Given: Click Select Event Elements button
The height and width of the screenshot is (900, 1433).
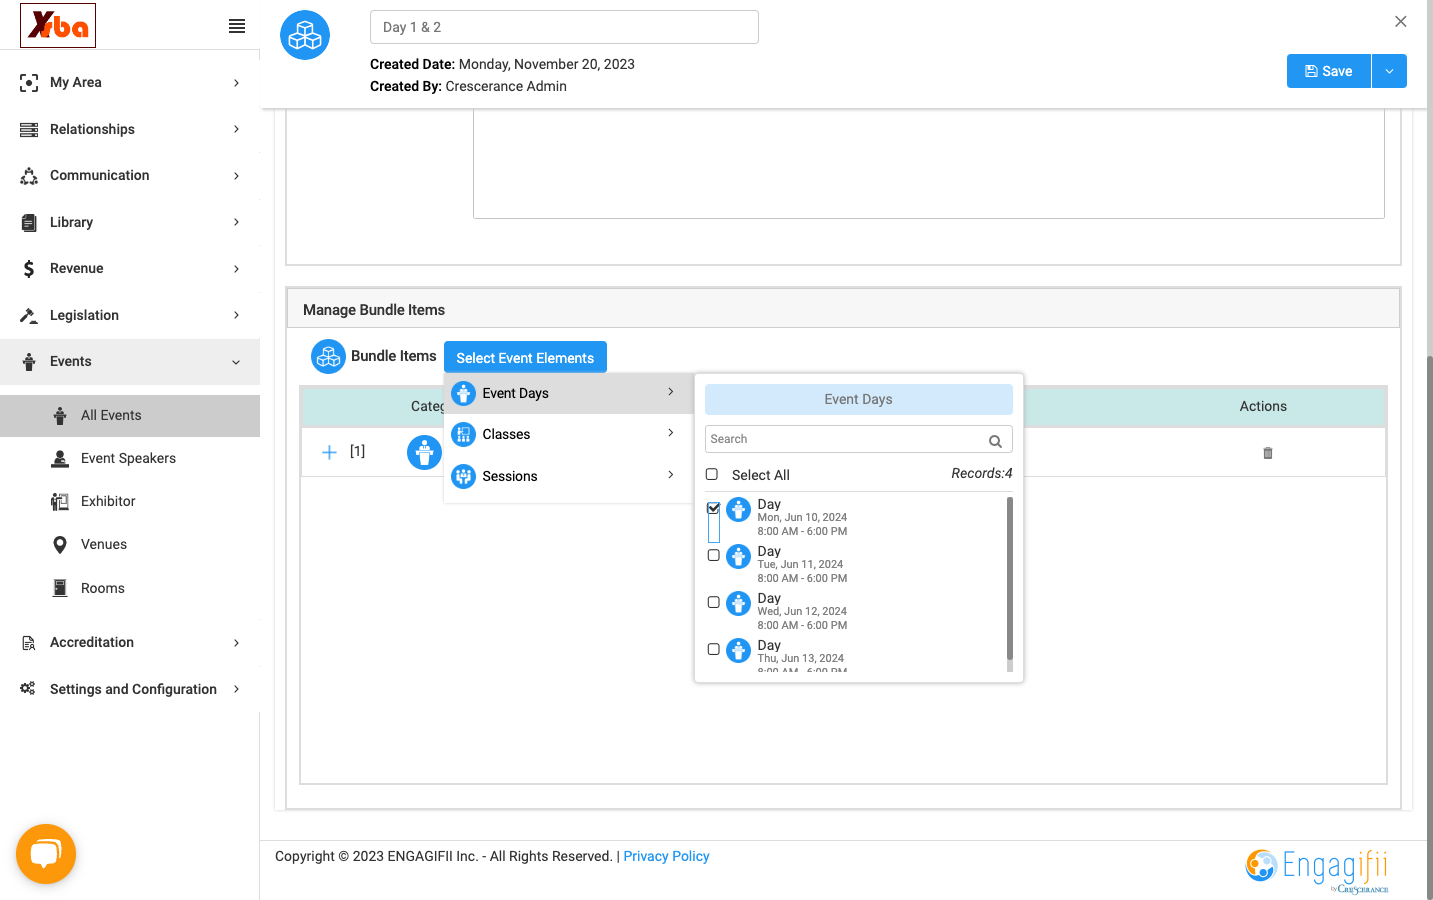Looking at the screenshot, I should pos(525,357).
